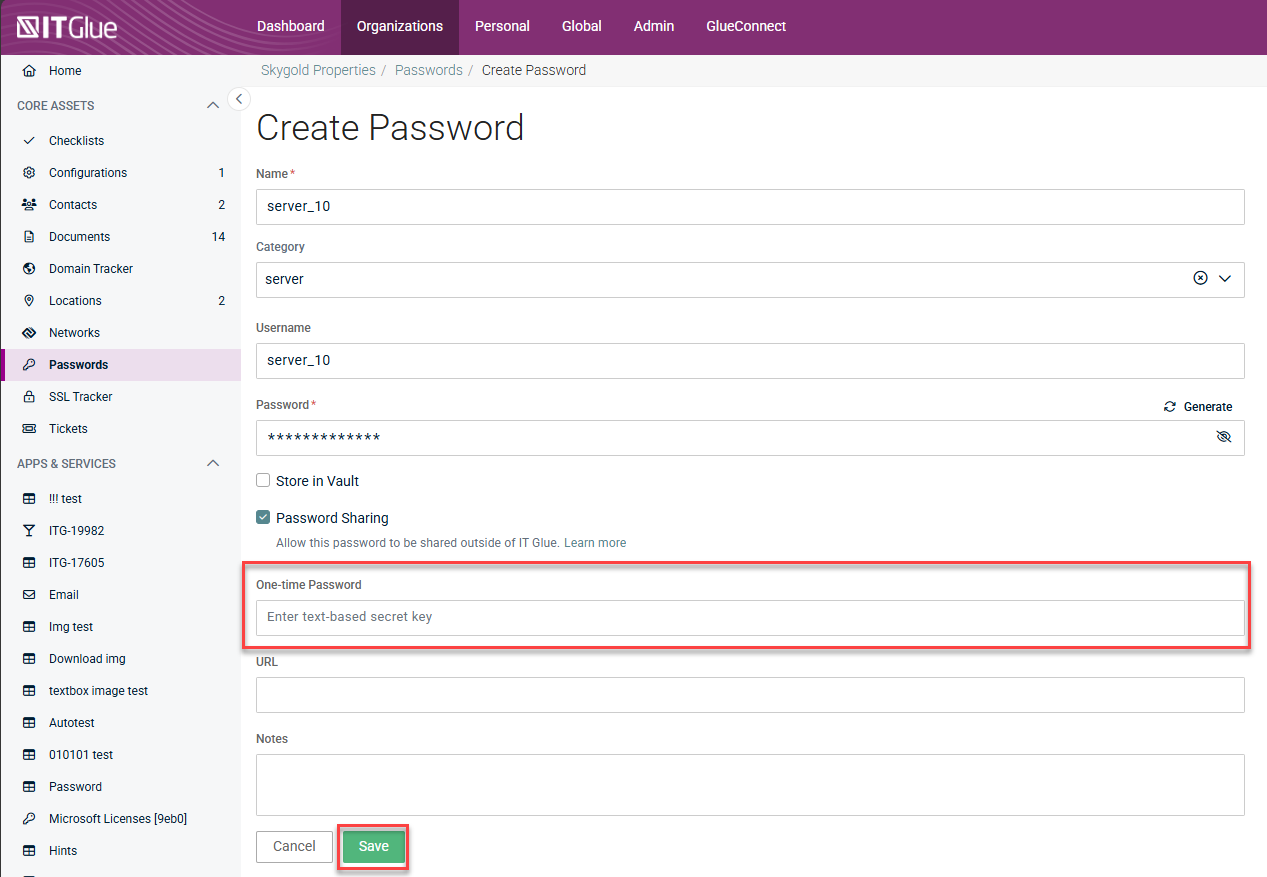
Task: Enable the Store in Vault checkbox
Action: tap(263, 480)
